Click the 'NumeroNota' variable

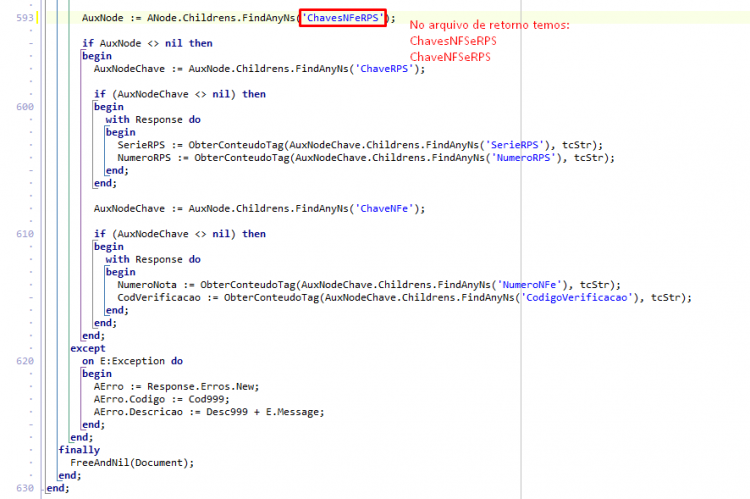pyautogui.click(x=147, y=285)
